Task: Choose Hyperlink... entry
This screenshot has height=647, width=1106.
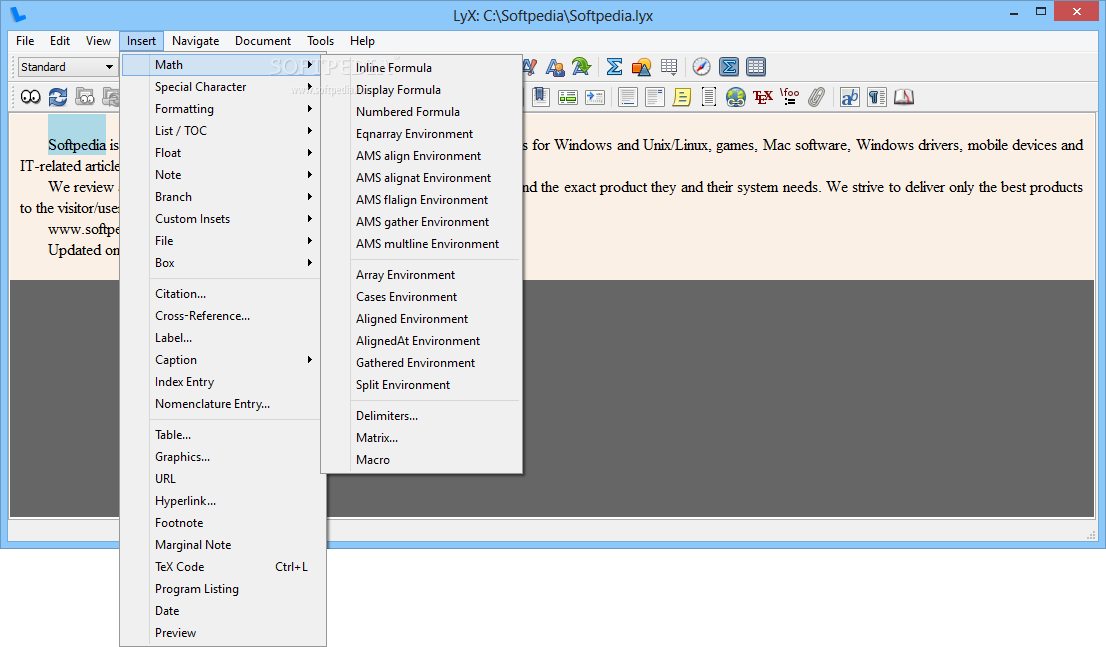Action: [221, 501]
